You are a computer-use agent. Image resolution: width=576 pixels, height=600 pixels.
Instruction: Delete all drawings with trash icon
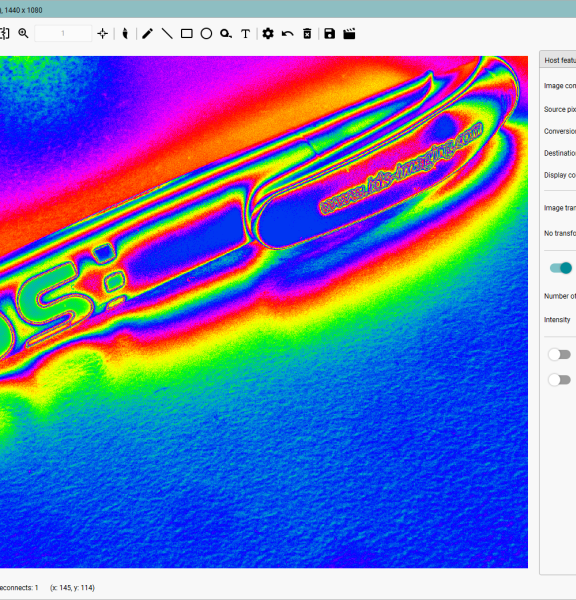click(307, 34)
